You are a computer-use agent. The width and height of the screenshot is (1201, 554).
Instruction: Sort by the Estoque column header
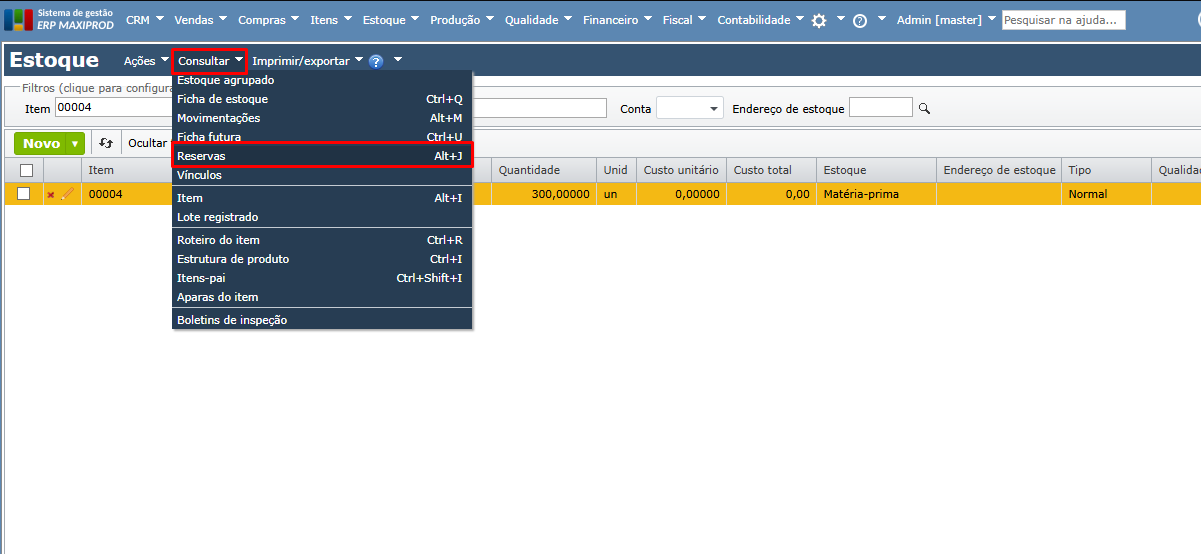[876, 170]
